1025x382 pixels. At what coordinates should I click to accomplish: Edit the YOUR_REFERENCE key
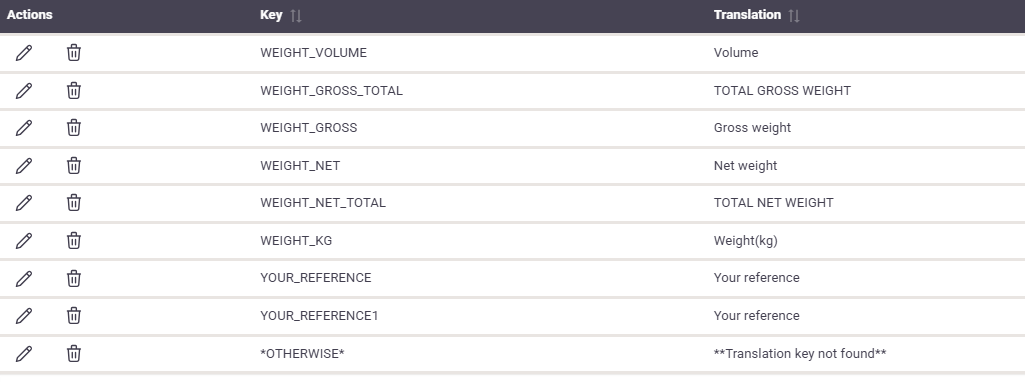(24, 278)
